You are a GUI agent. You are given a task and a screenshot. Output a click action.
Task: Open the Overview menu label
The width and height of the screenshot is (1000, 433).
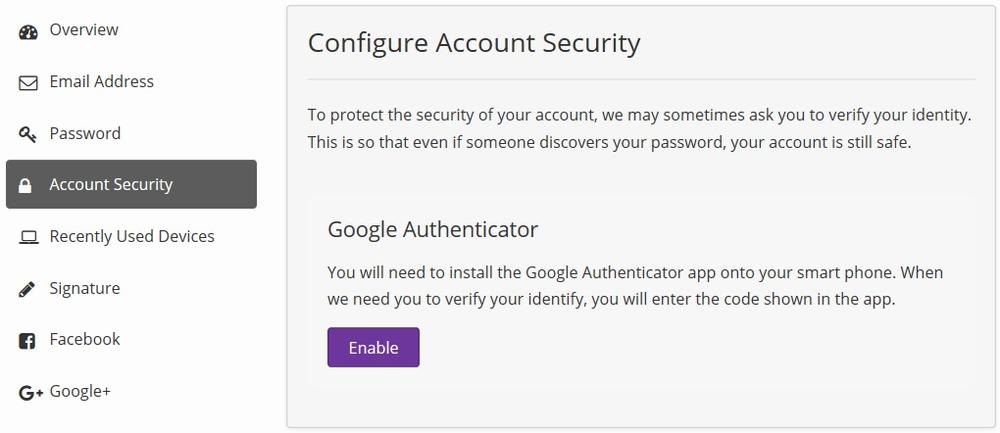pos(84,30)
